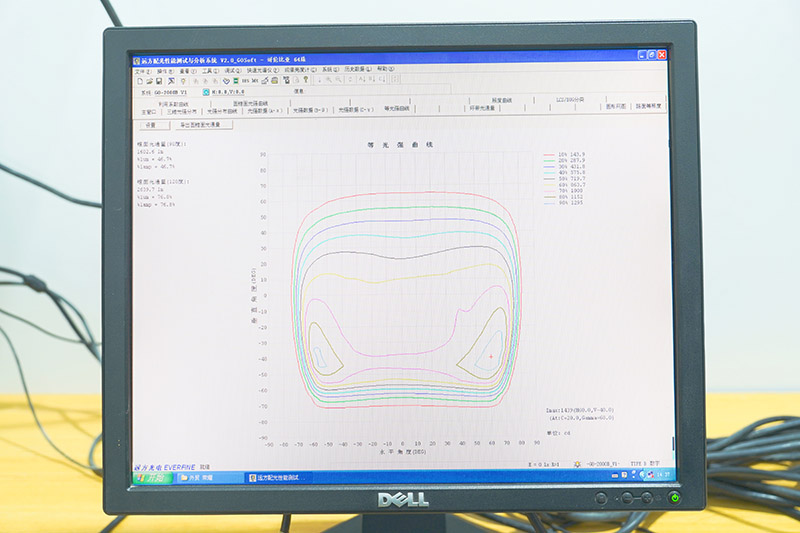Viewport: 800px width, 533px height.
Task: Click the Open file toolbar icon
Action: pos(147,79)
